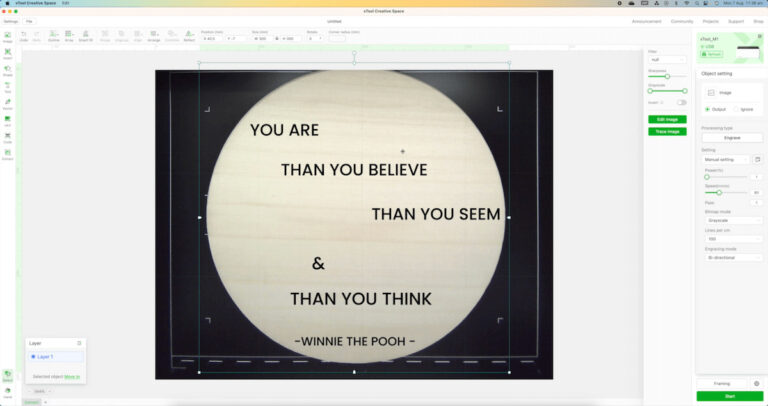Open the File menu
768x406 pixels.
point(29,20)
